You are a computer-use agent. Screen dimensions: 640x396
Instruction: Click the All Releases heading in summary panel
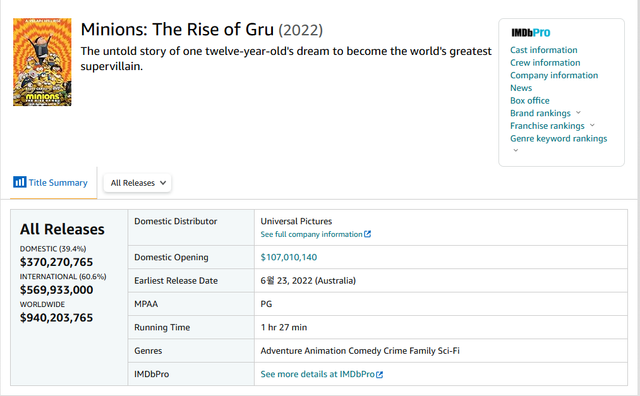[62, 229]
